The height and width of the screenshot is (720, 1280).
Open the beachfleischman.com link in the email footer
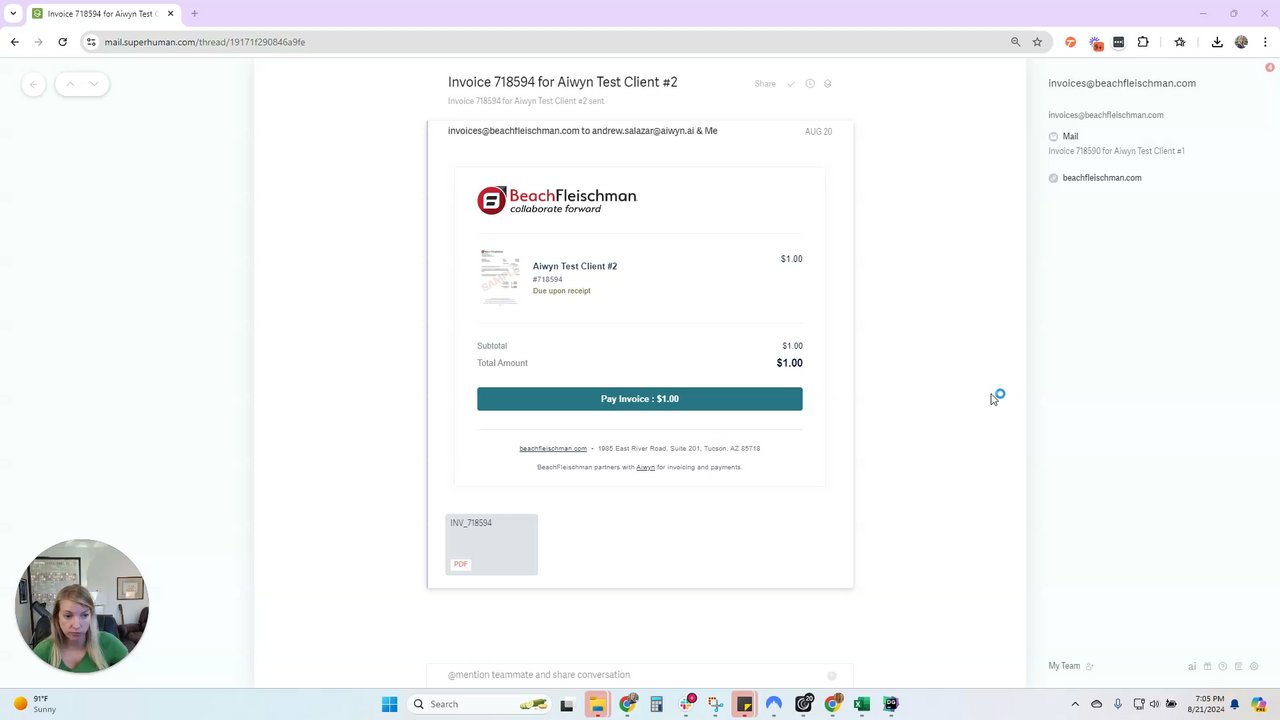pos(553,449)
